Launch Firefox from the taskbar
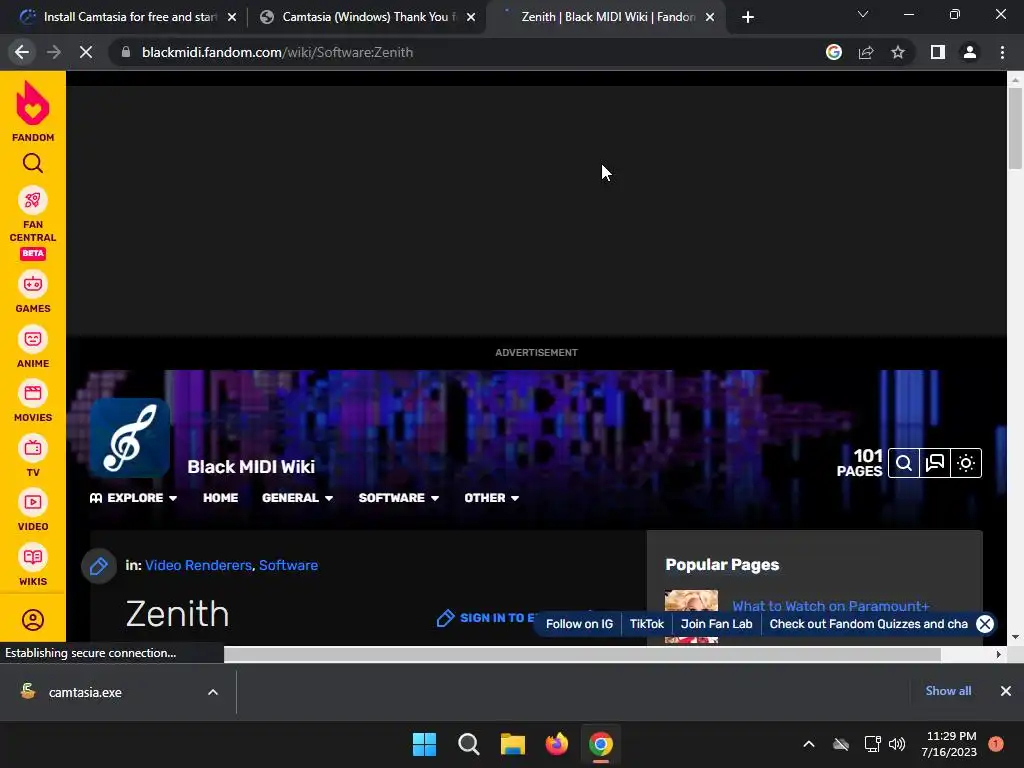 [556, 744]
